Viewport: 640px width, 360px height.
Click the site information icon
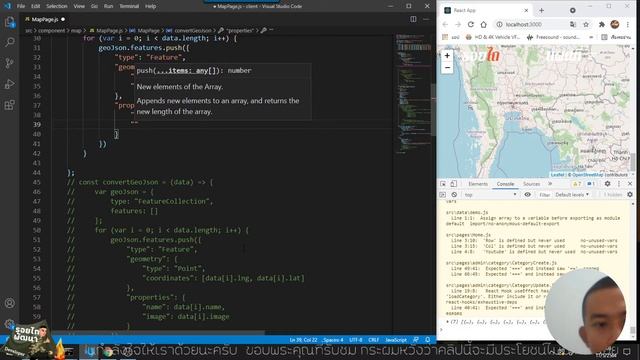[499, 24]
